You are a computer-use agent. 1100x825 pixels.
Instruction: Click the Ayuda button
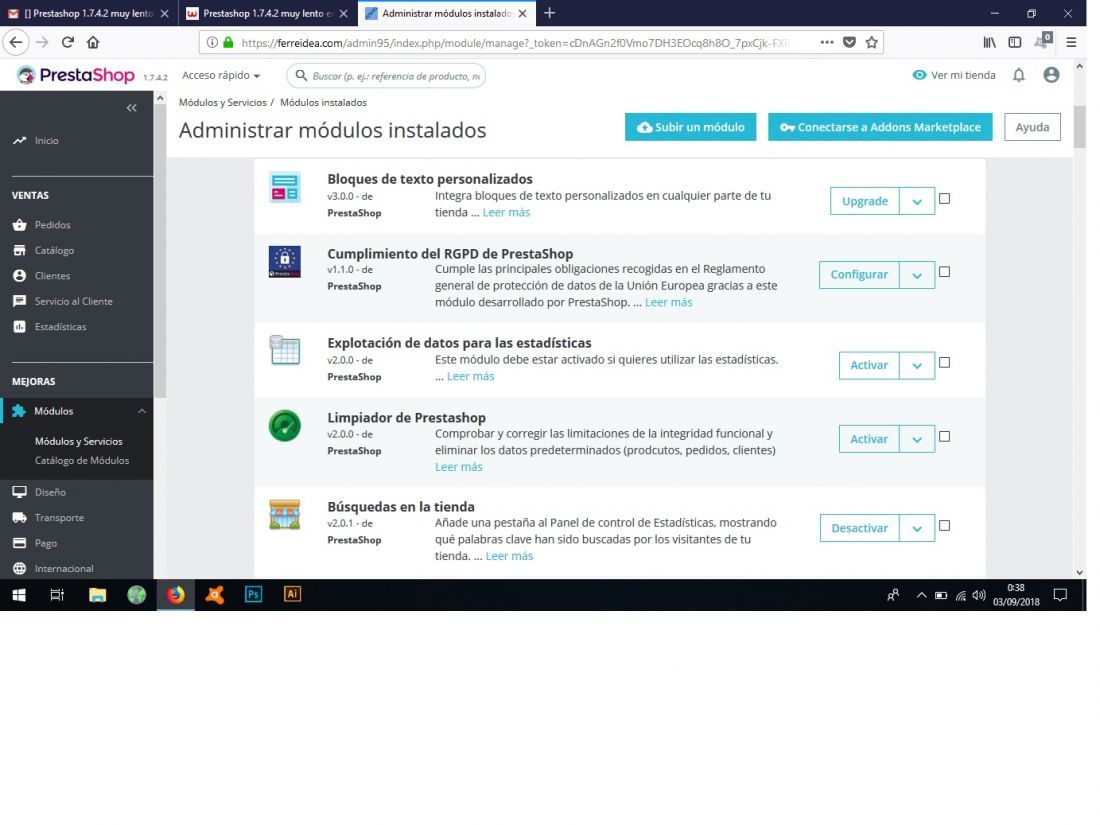[x=1032, y=127]
